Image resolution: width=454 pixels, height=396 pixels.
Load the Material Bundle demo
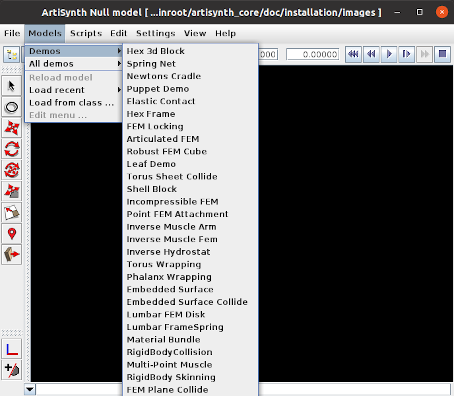[191, 340]
